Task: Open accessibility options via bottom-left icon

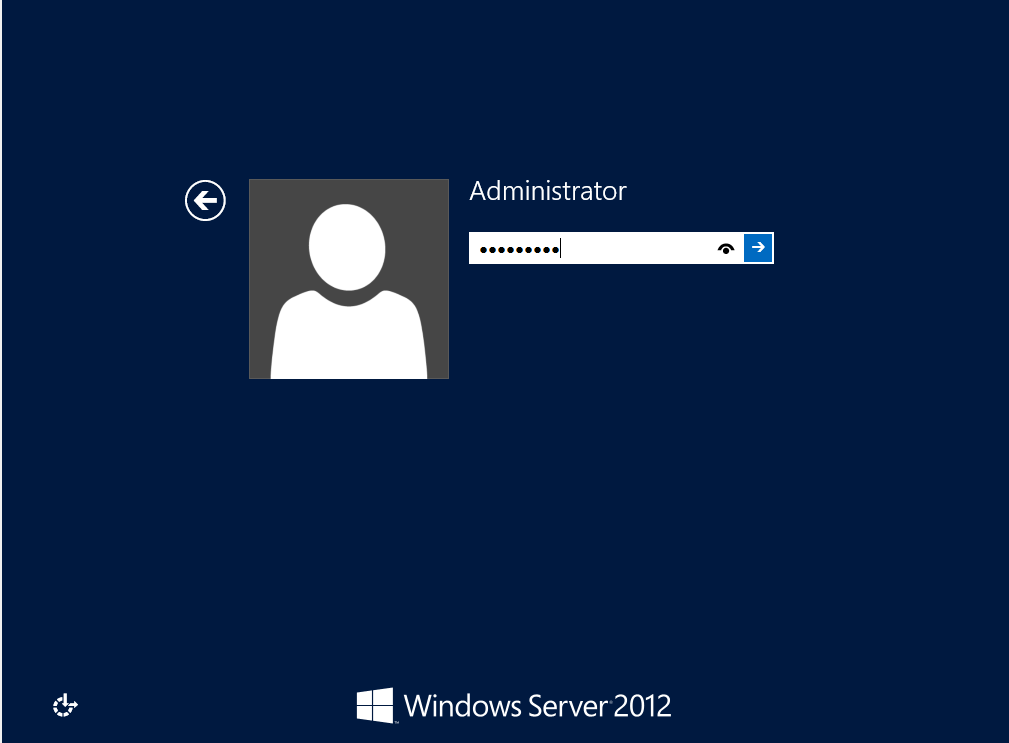Action: (64, 705)
